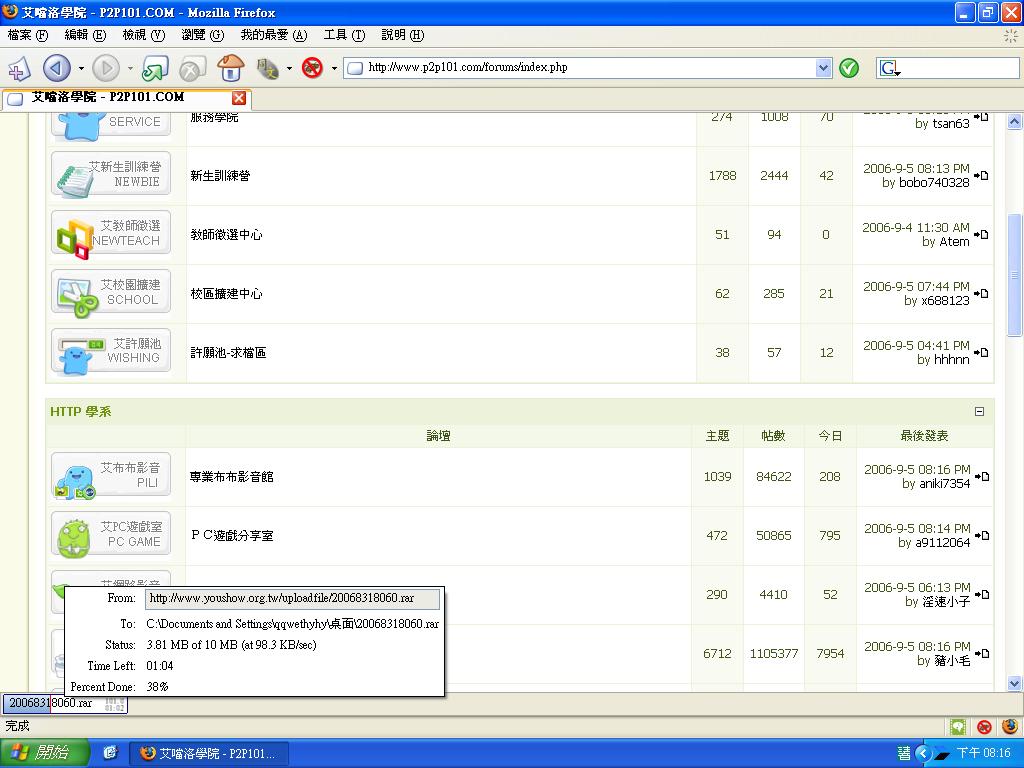Screen dimensions: 1024x768
Task: Reload the current page
Action: [154, 68]
